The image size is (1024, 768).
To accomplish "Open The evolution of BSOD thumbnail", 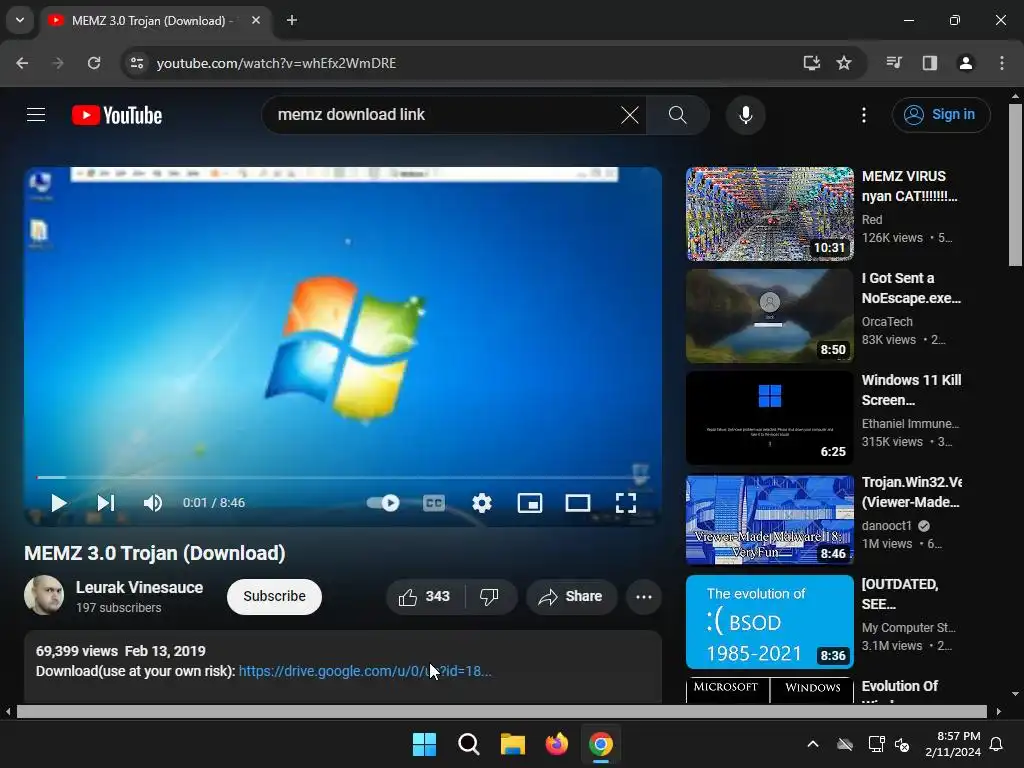I will tap(769, 622).
